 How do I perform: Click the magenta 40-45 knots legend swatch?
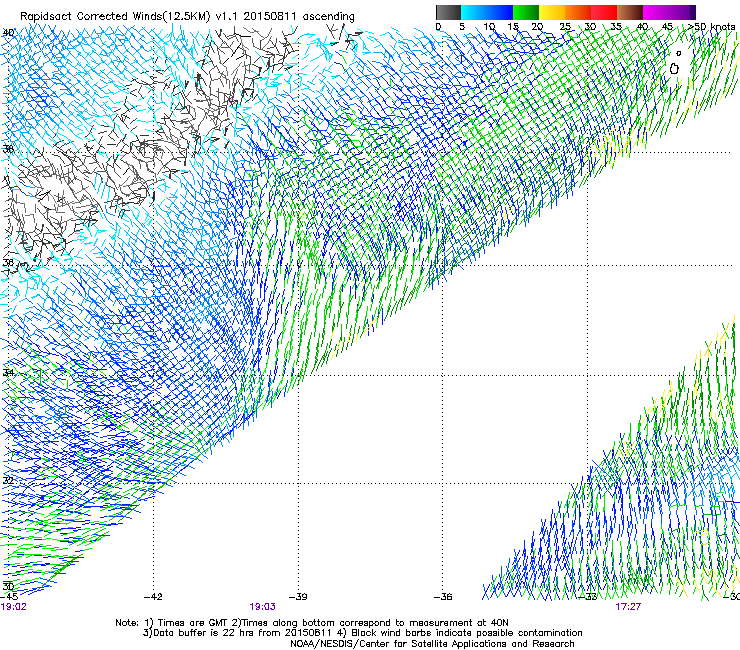pyautogui.click(x=656, y=12)
